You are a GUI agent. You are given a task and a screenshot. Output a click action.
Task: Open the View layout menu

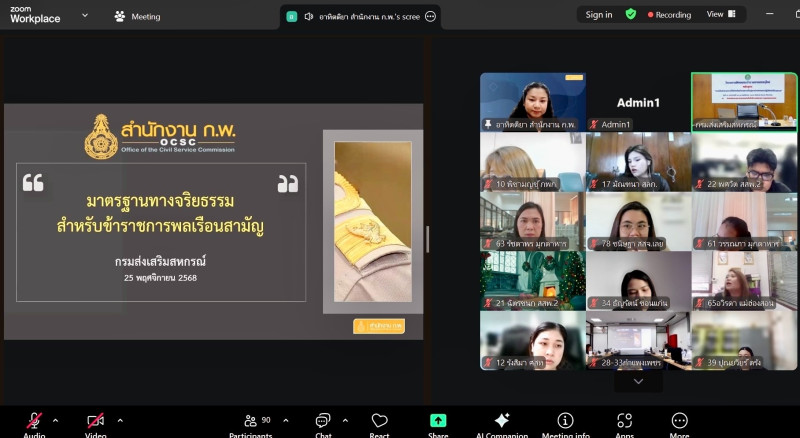point(721,15)
